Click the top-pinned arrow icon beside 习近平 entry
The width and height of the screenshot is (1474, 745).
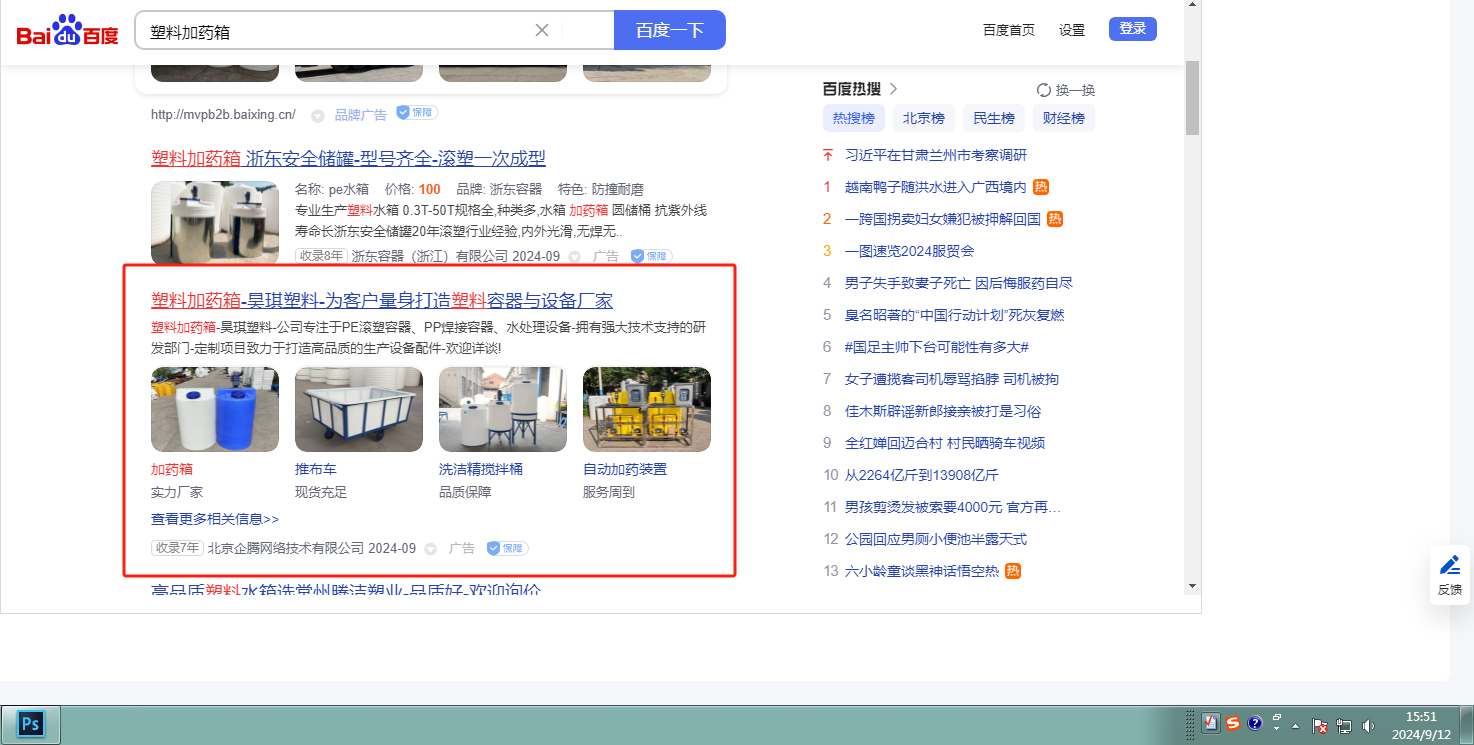click(x=827, y=155)
